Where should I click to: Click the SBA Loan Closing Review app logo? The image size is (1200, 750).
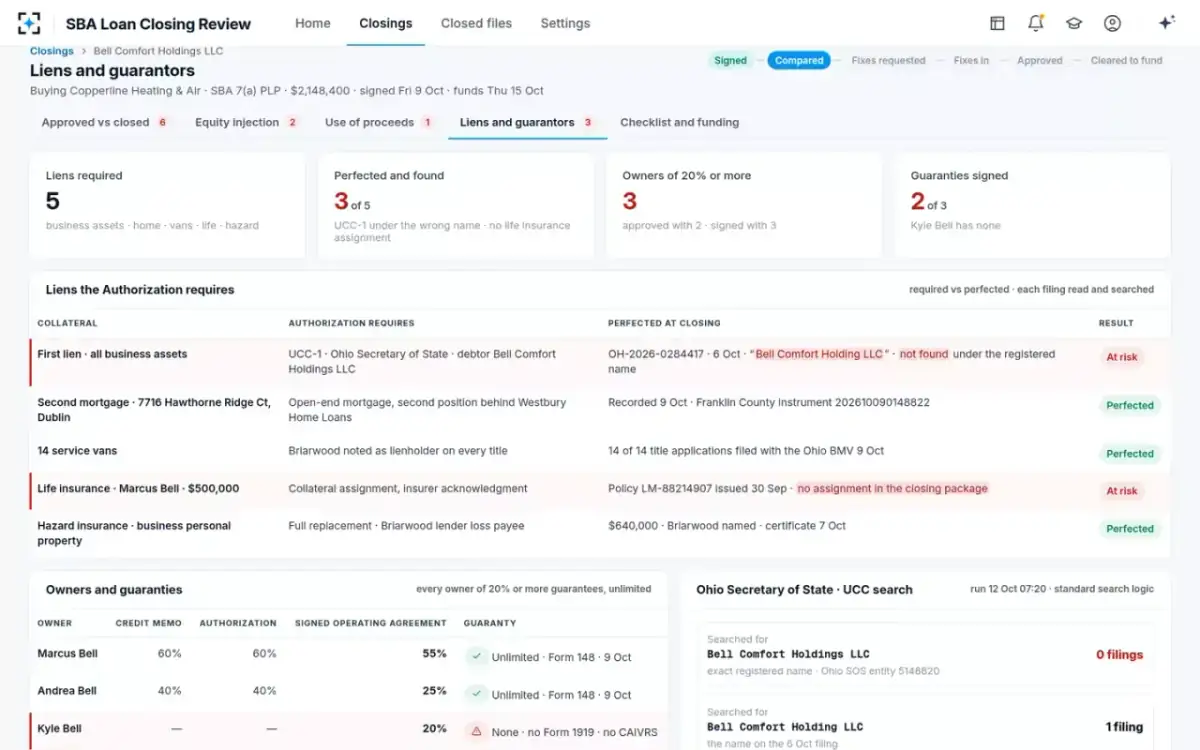pos(29,23)
